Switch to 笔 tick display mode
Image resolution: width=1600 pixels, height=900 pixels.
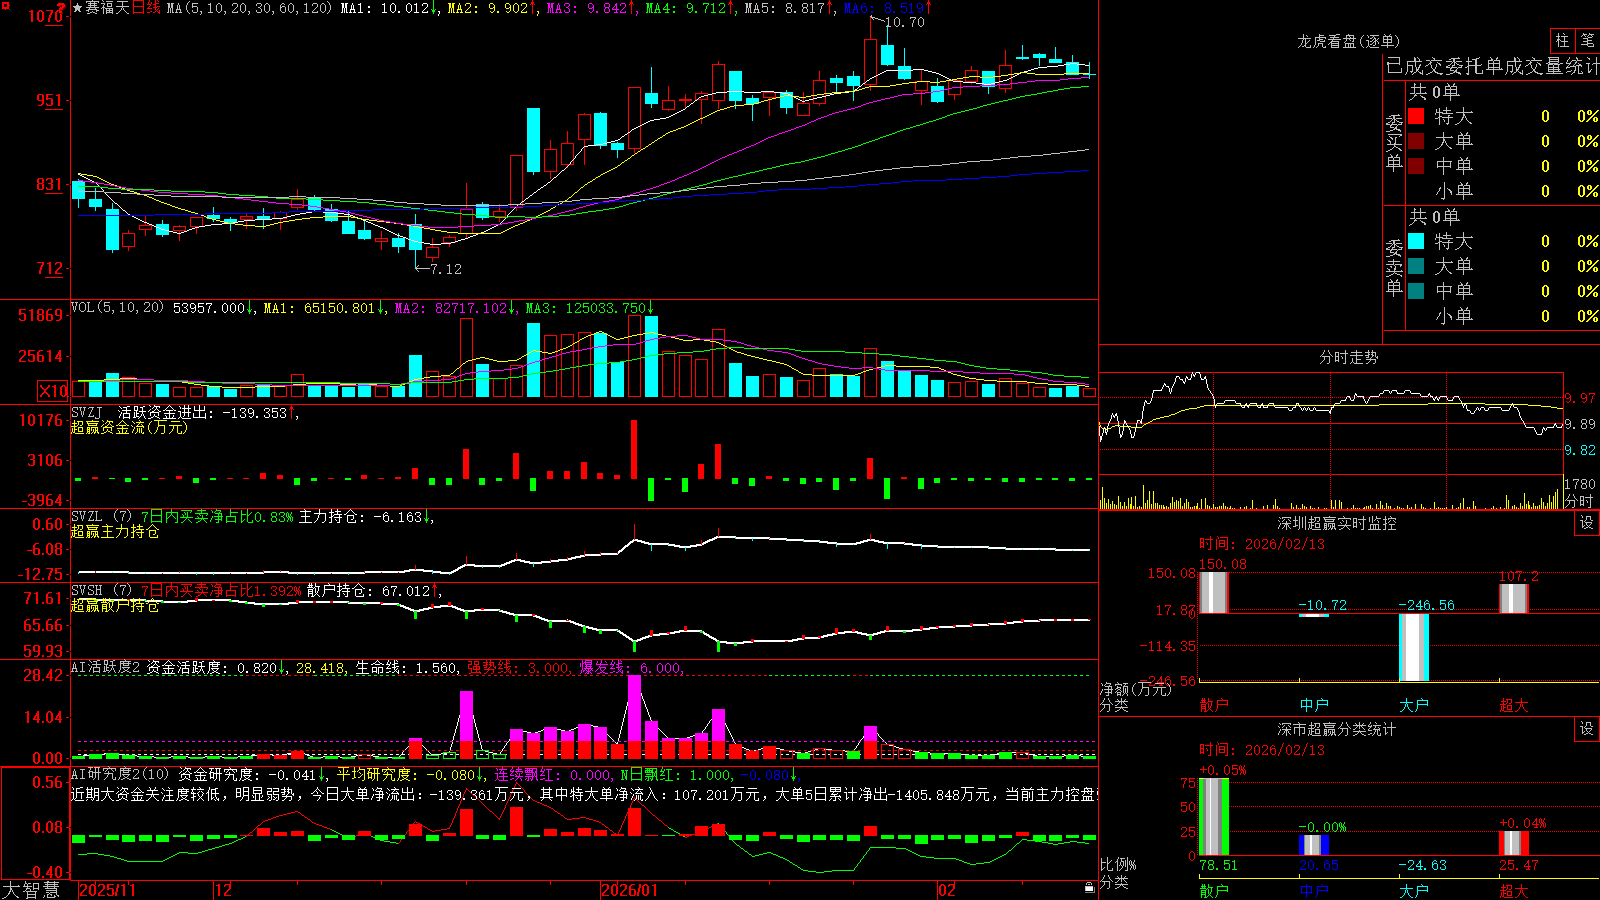pos(1587,40)
